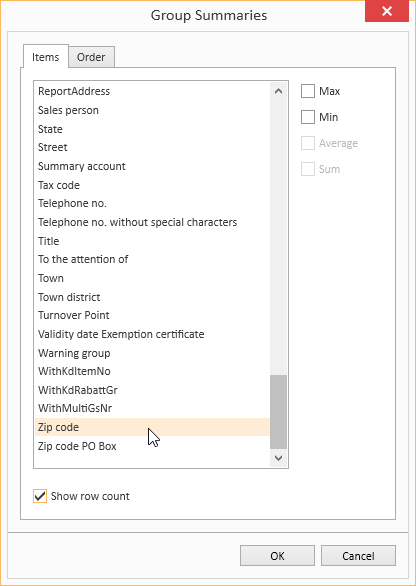This screenshot has height=586, width=416.
Task: Select the ReportAddress list item
Action: 152,92
